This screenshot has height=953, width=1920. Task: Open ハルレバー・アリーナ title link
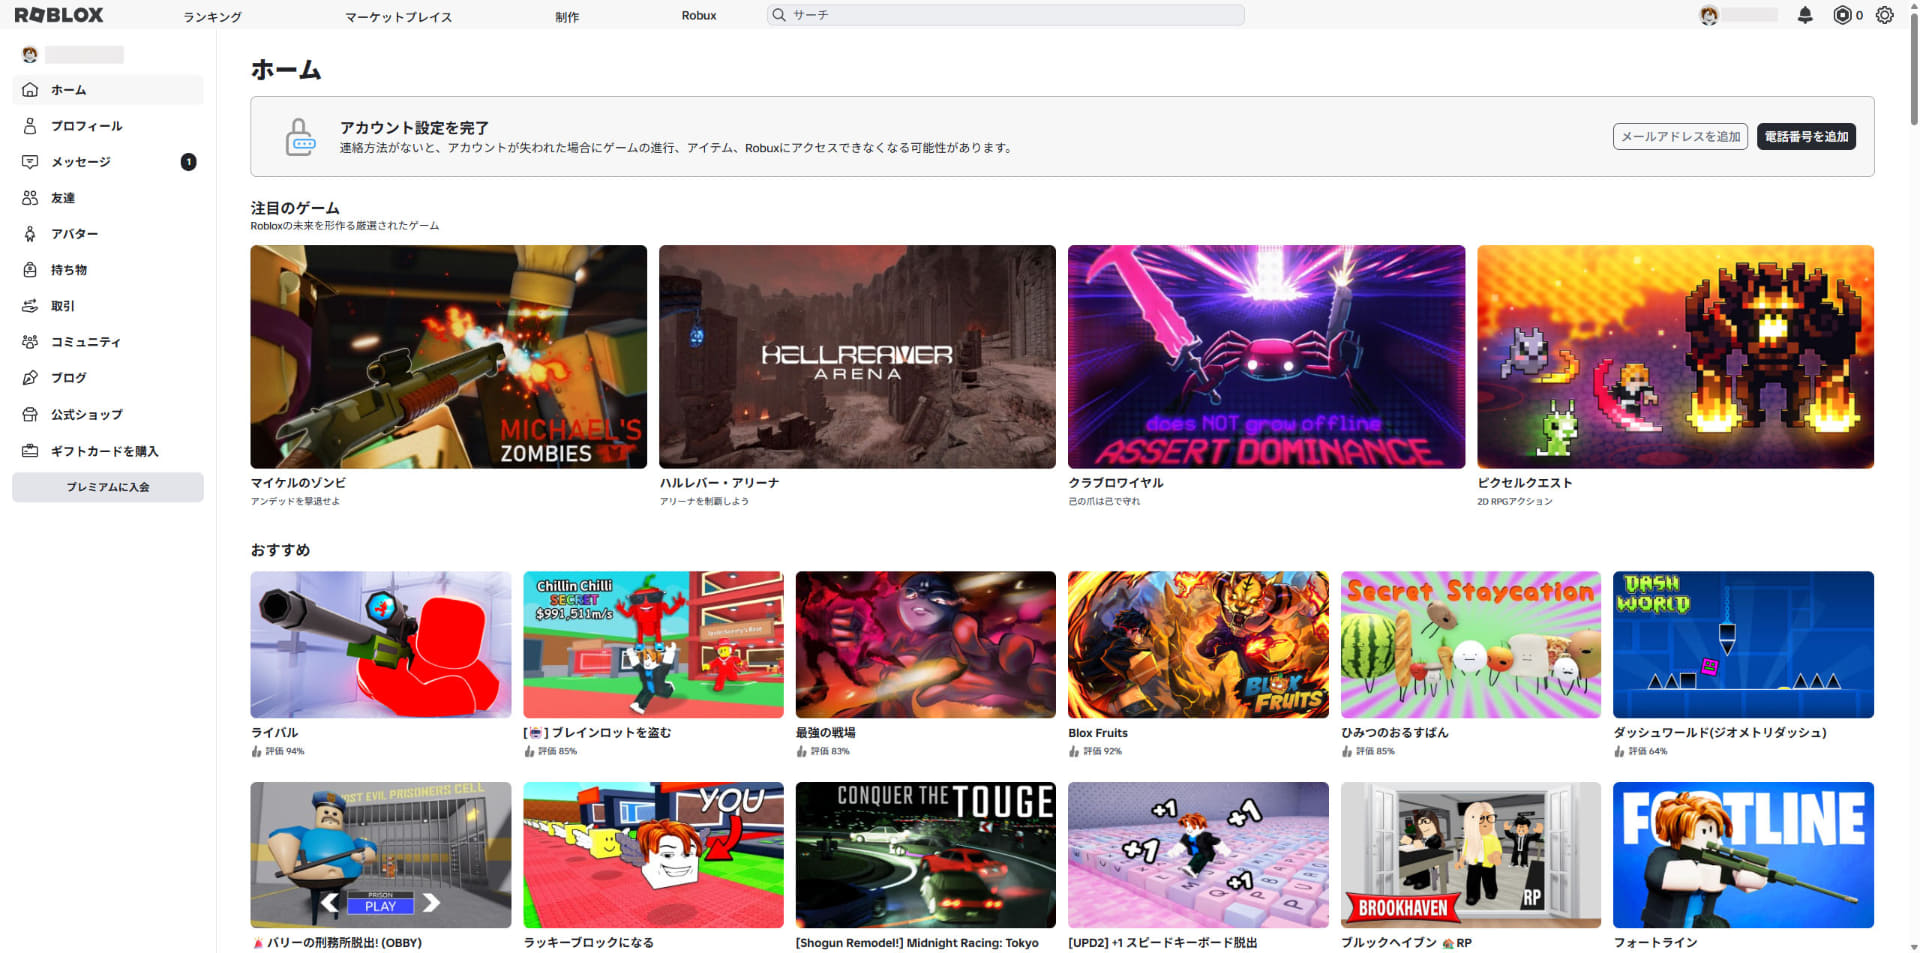point(719,483)
